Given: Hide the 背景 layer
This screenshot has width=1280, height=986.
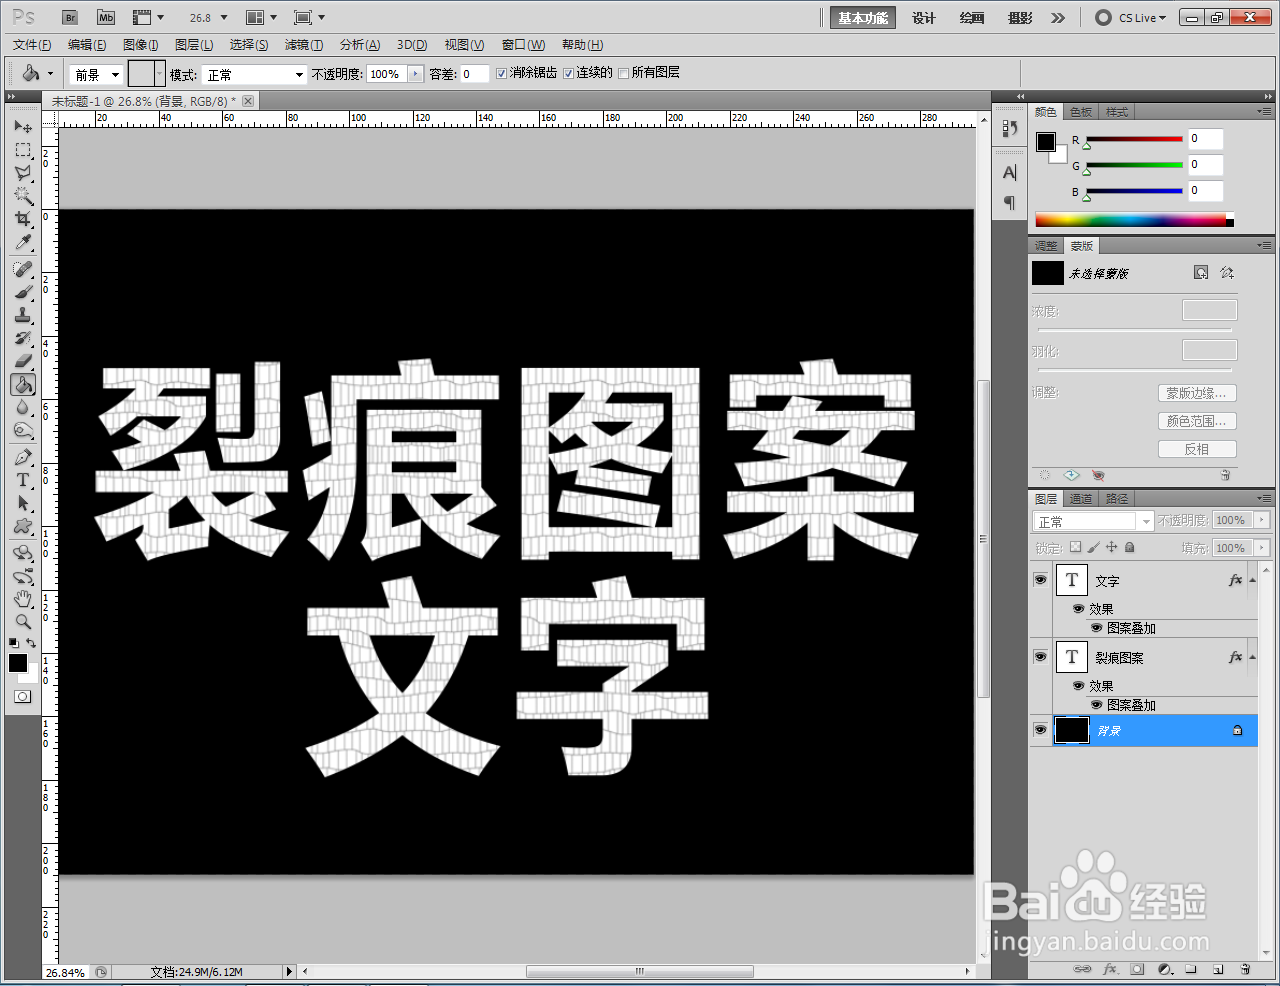Looking at the screenshot, I should [1040, 730].
